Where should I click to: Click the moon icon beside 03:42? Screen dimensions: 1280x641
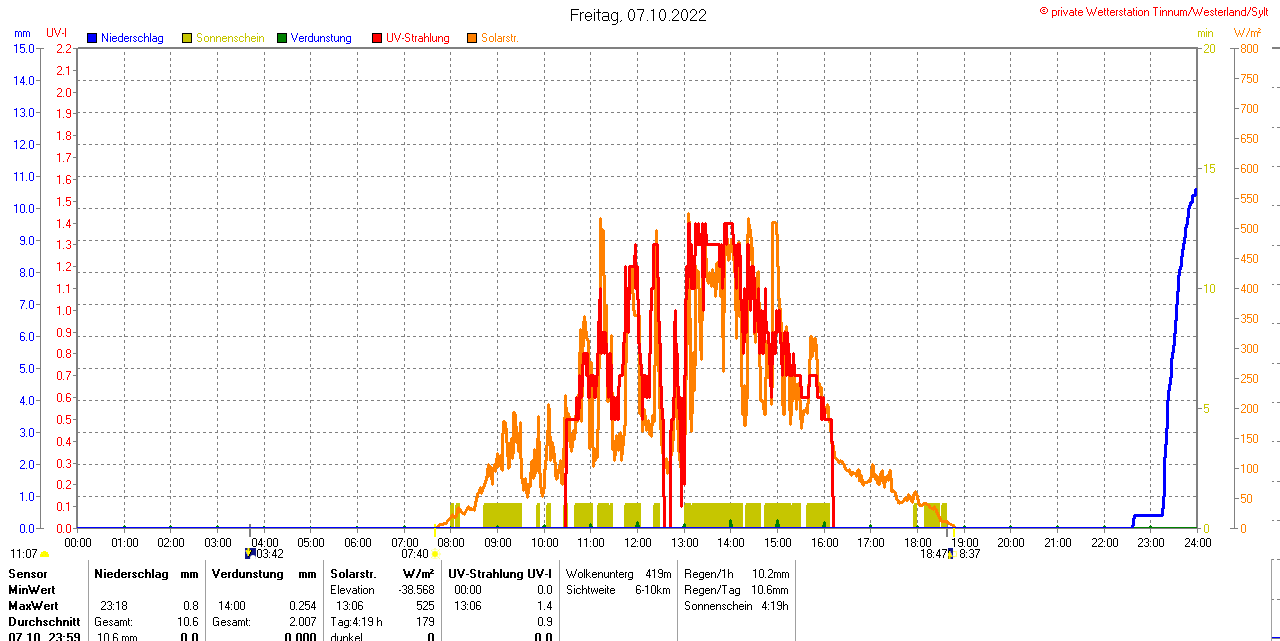[249, 553]
